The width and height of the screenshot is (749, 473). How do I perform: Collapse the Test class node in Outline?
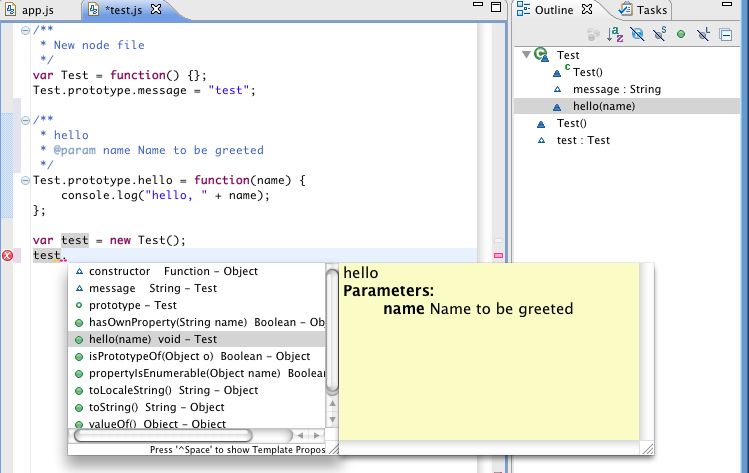526,54
